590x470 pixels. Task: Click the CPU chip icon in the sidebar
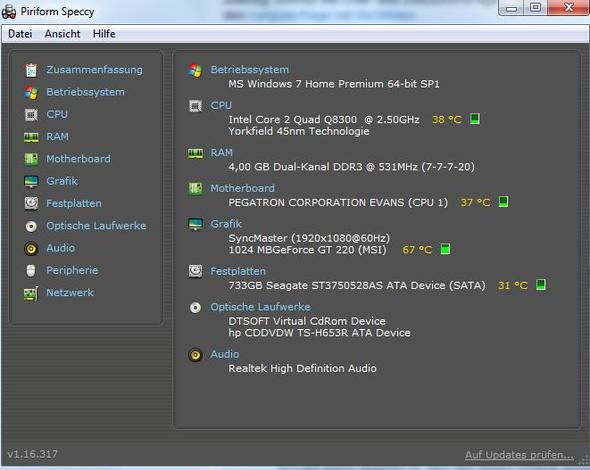[x=31, y=115]
